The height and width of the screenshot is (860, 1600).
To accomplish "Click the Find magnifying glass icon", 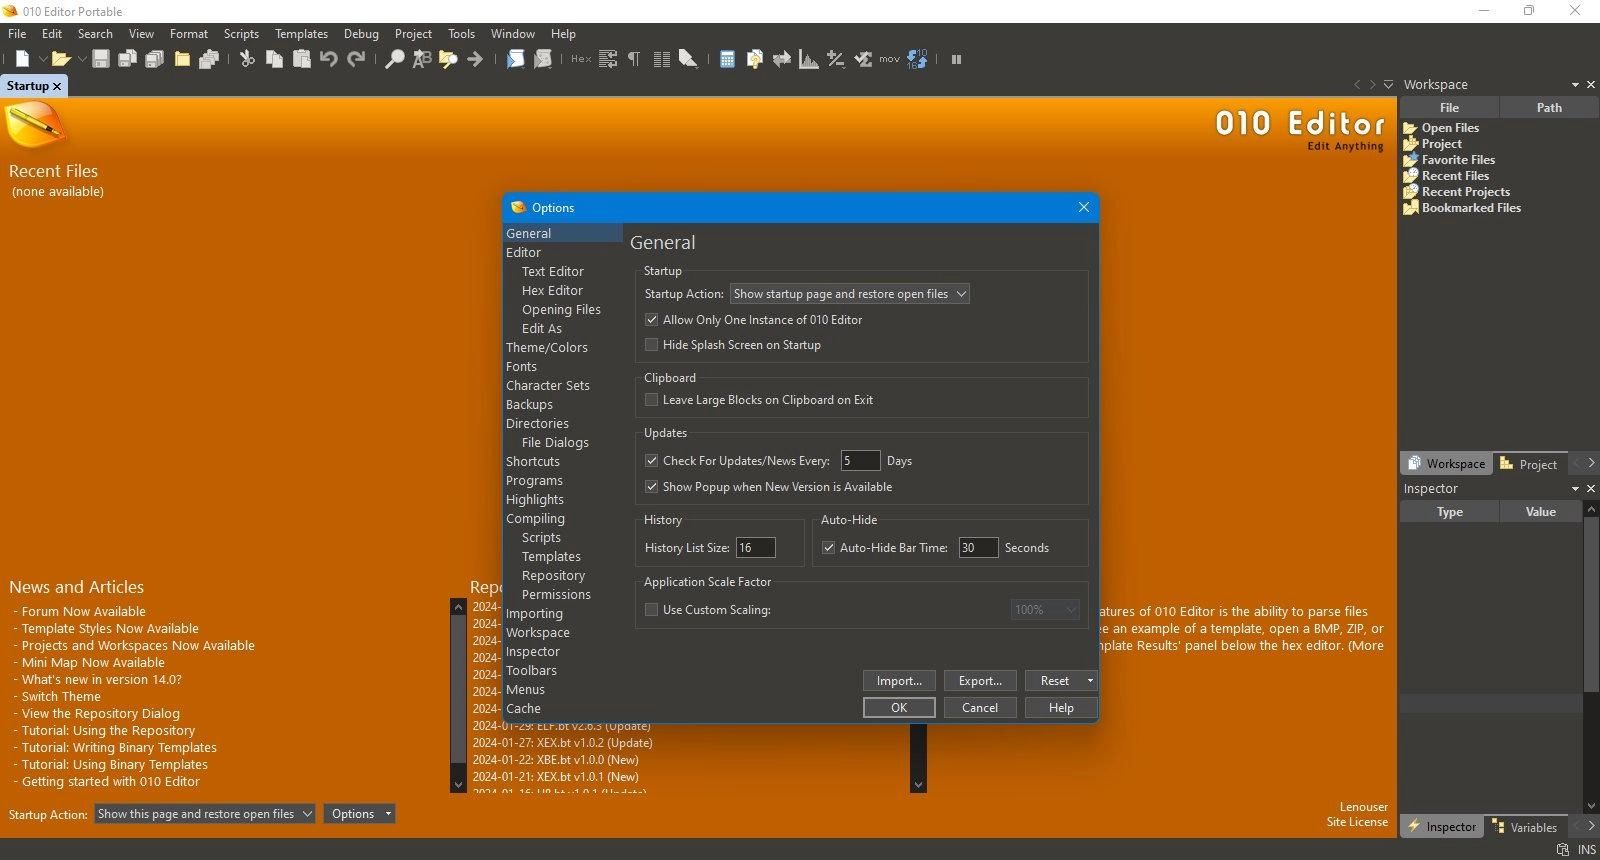I will pyautogui.click(x=395, y=59).
